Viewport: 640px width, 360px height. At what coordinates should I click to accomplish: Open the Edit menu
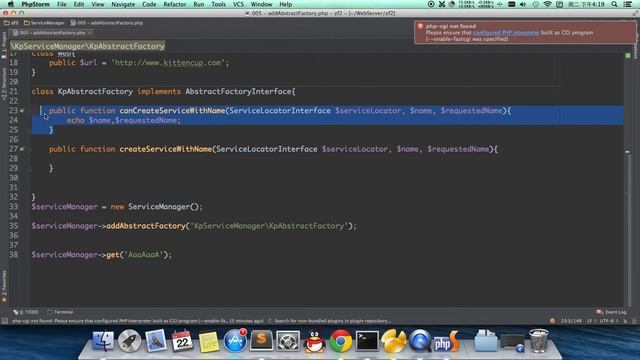(79, 4)
